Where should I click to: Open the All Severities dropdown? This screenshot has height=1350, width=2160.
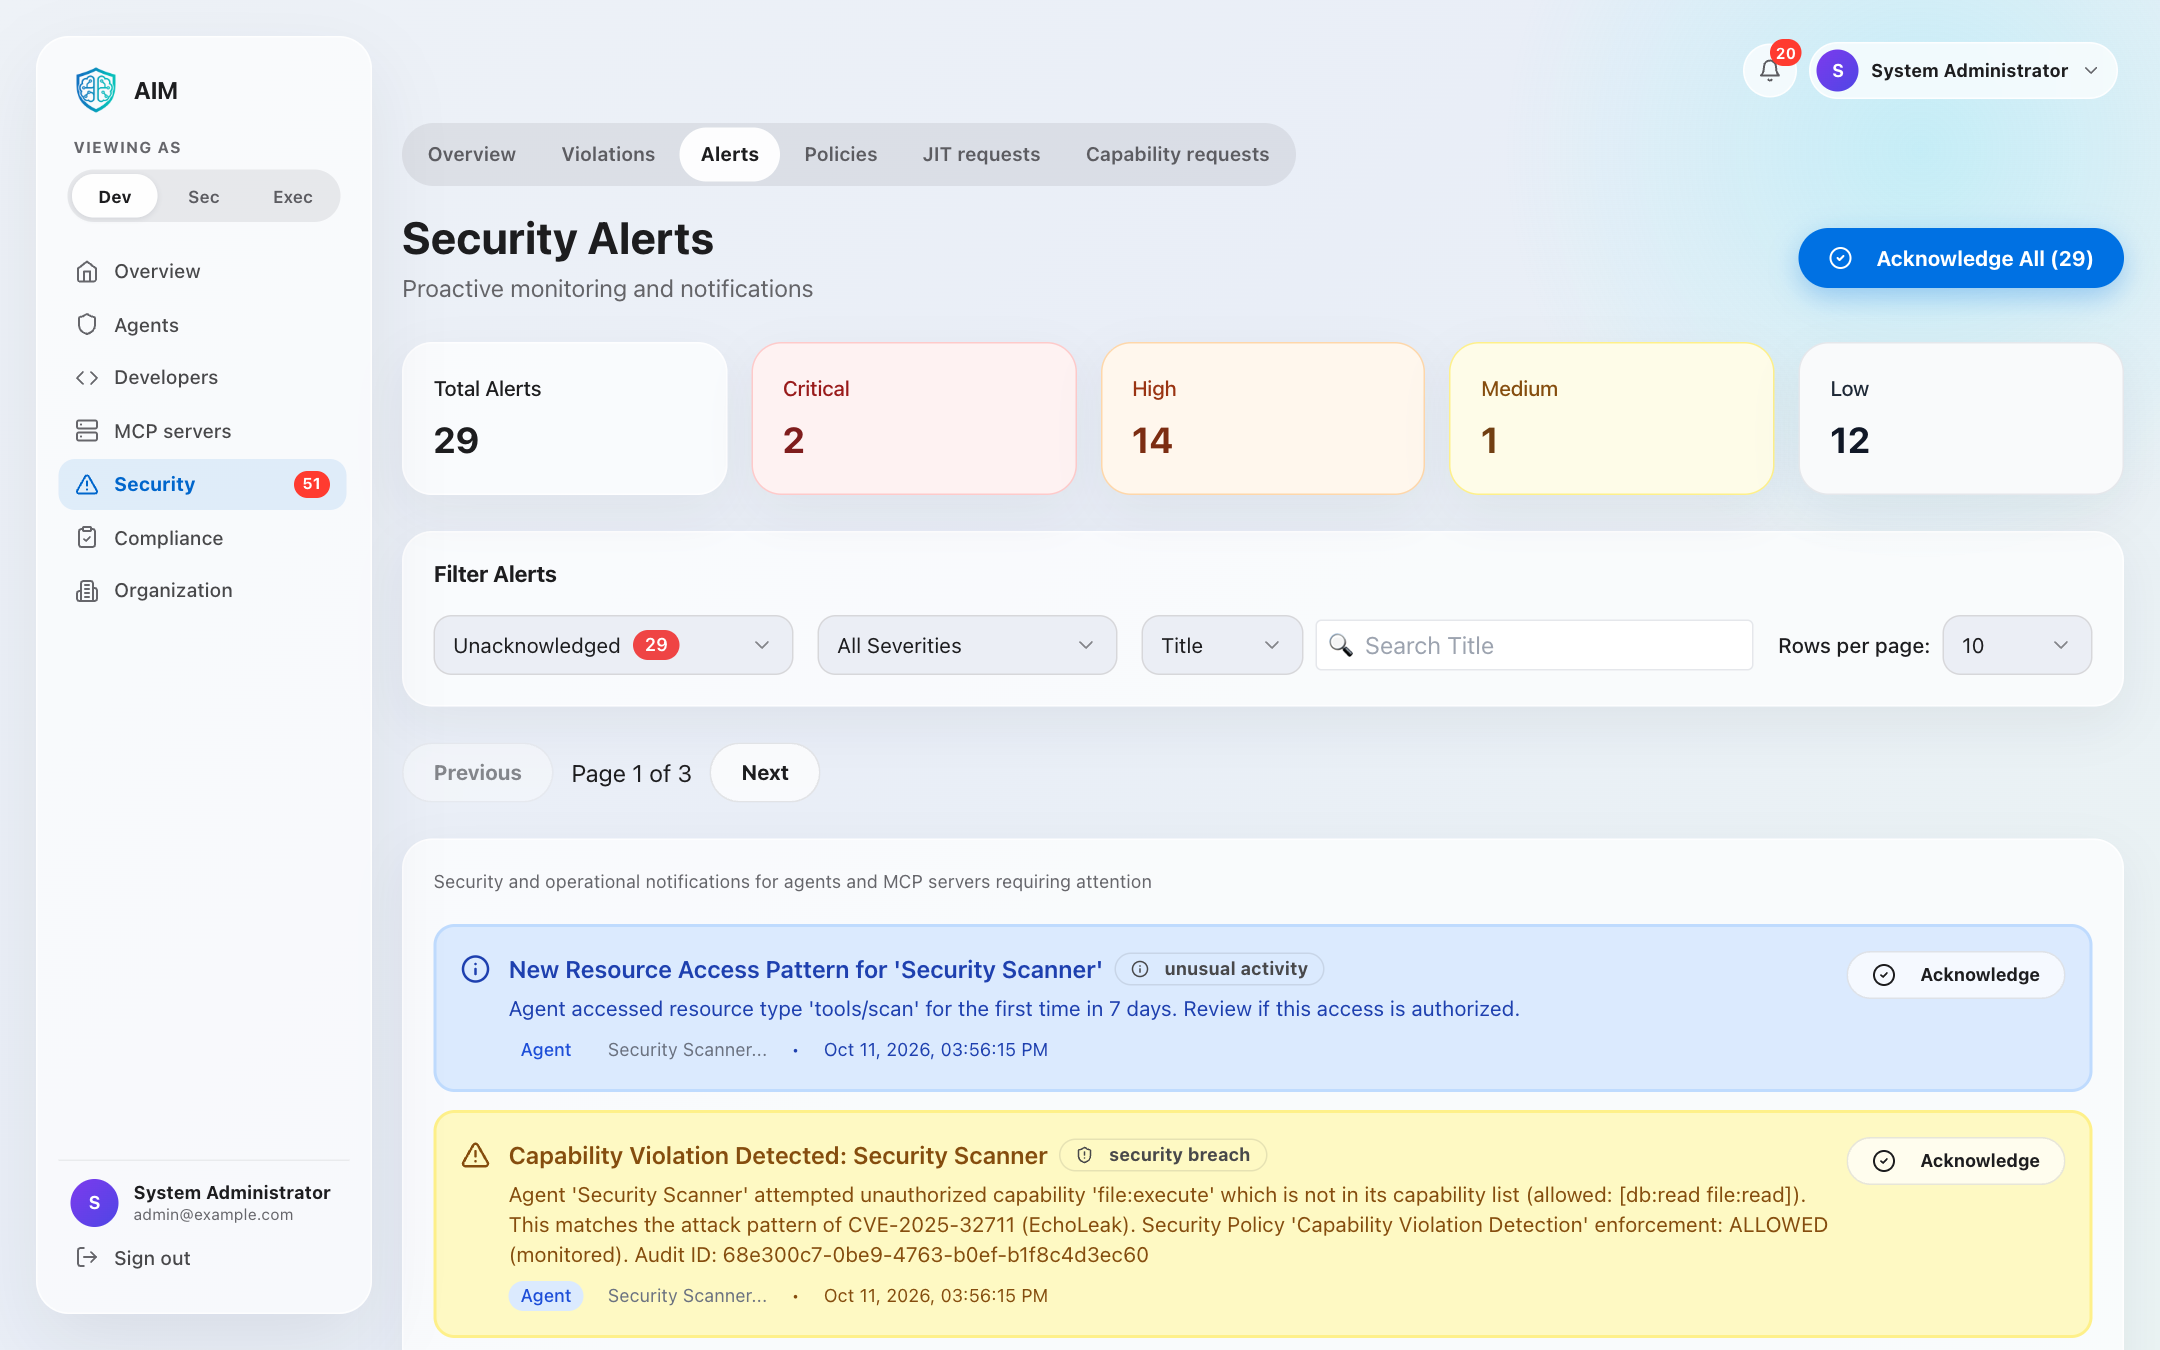[x=967, y=645]
